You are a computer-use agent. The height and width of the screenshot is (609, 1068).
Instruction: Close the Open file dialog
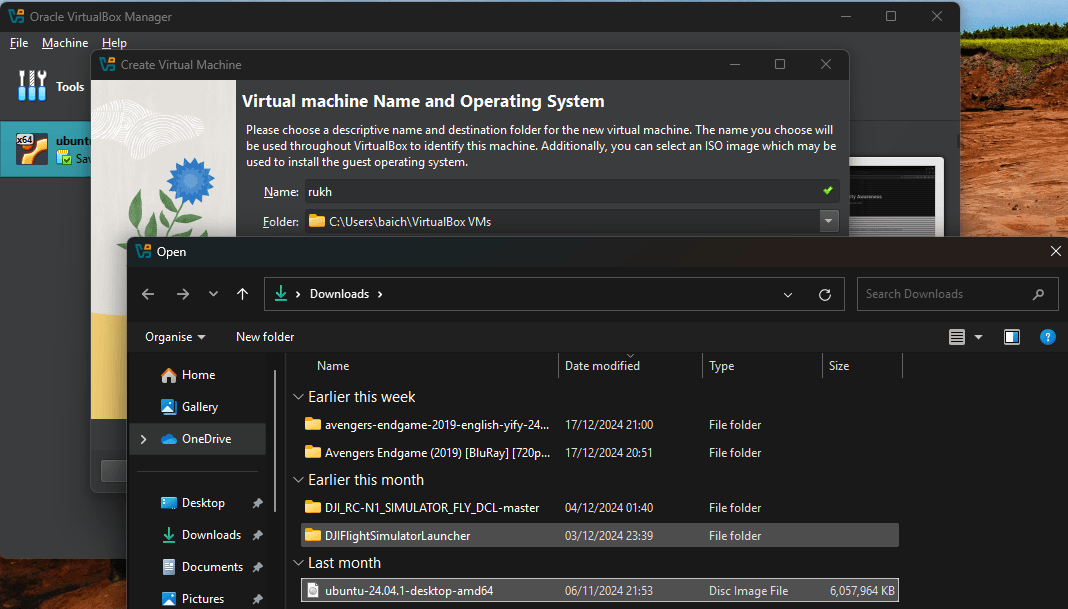[1056, 251]
